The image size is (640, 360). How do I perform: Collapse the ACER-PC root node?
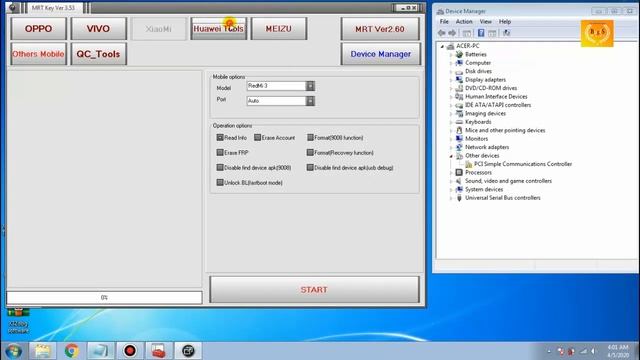tap(442, 47)
